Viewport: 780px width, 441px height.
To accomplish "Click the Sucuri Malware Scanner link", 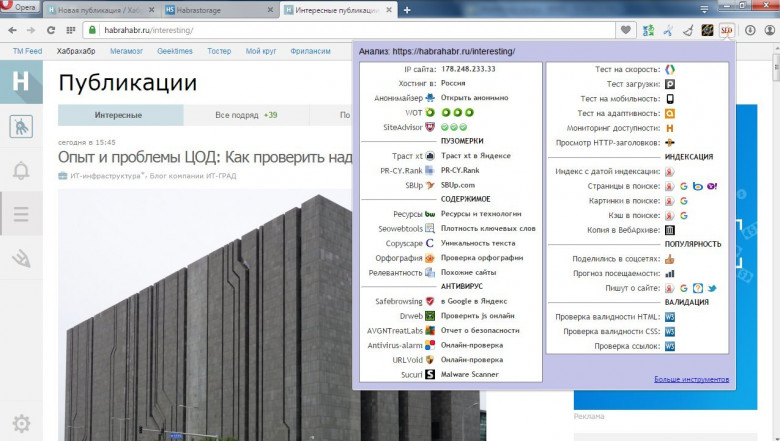I will [470, 374].
